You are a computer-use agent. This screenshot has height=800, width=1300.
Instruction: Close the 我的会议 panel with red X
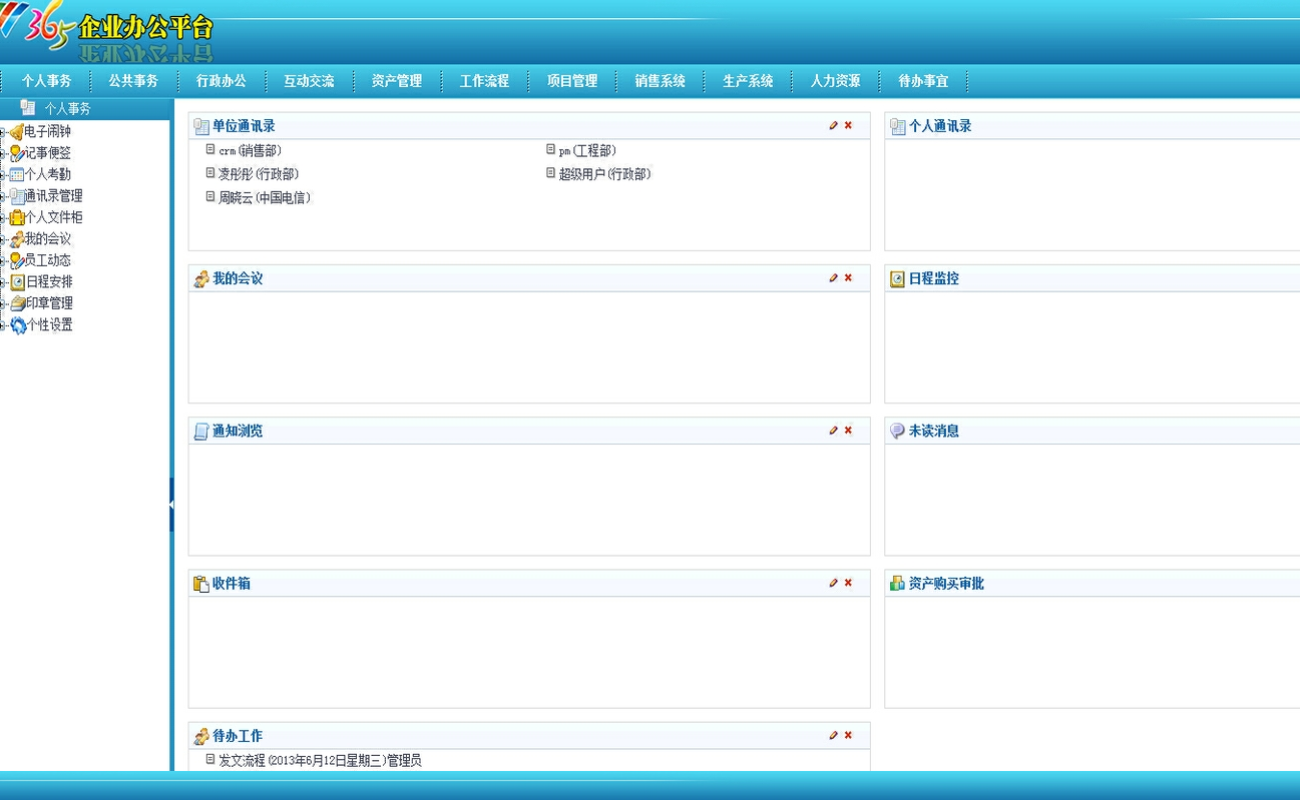point(848,278)
